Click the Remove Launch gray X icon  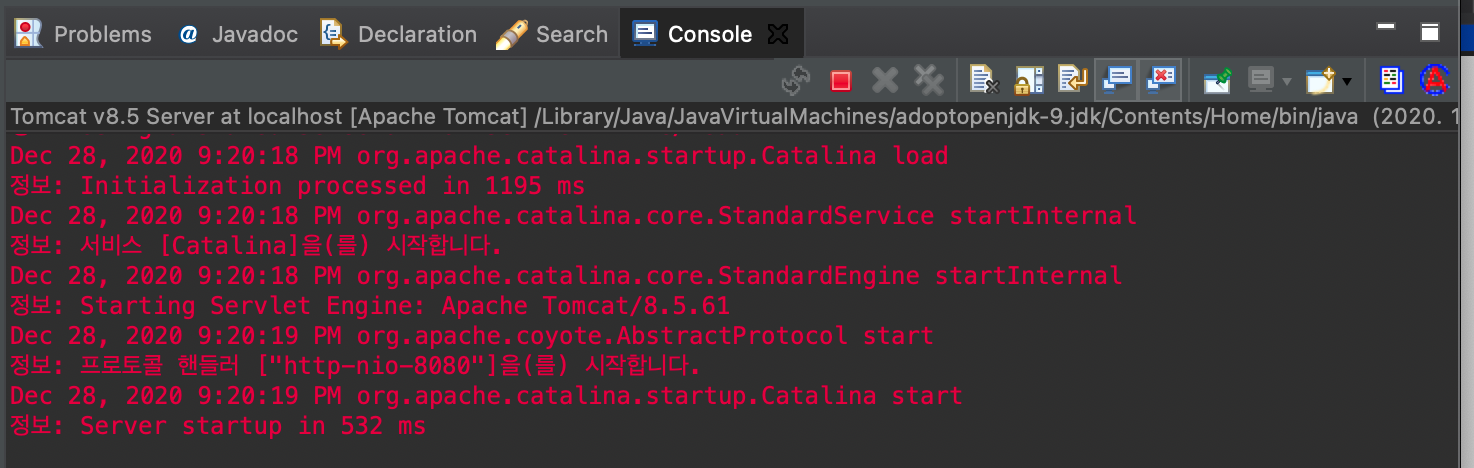(885, 80)
